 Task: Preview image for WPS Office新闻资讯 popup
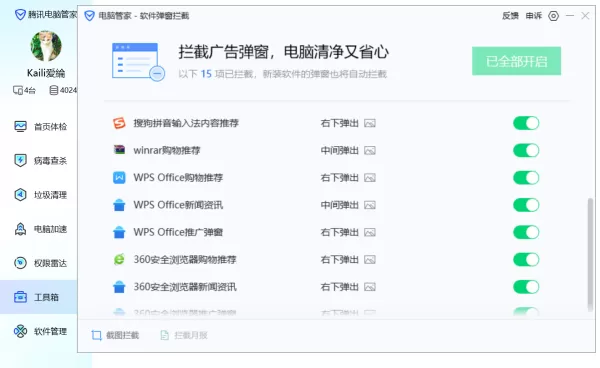coord(370,205)
